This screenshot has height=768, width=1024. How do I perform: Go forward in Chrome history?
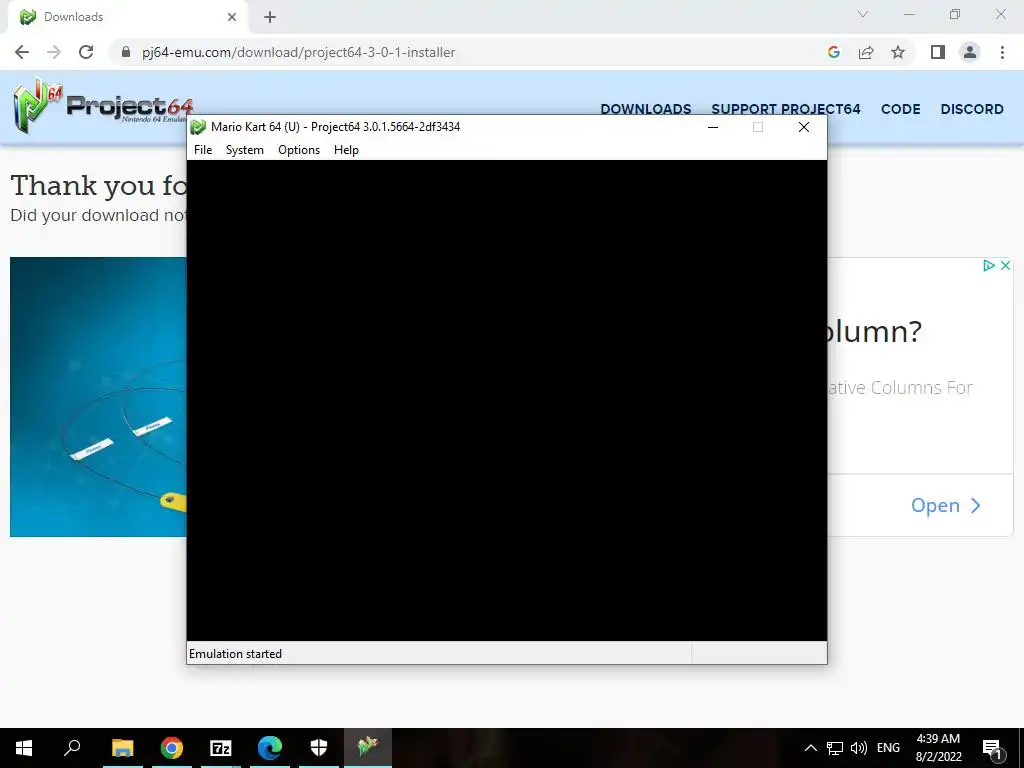(x=54, y=52)
